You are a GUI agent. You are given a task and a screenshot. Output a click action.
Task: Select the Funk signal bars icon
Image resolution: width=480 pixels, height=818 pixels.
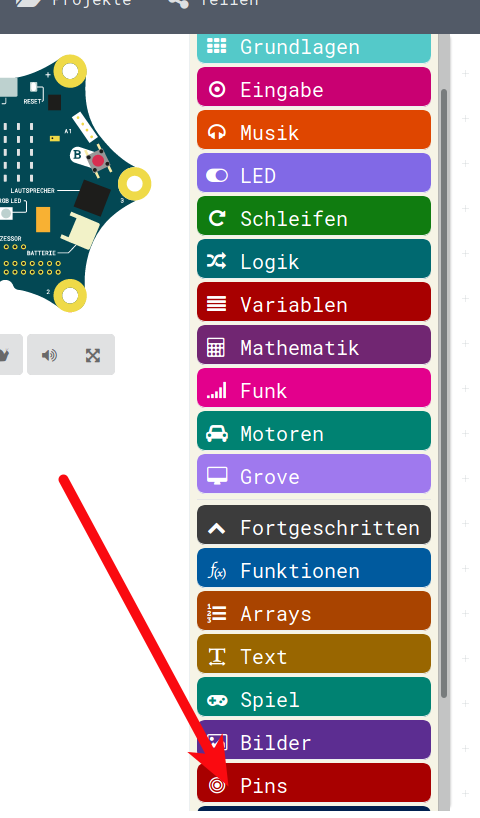(217, 390)
